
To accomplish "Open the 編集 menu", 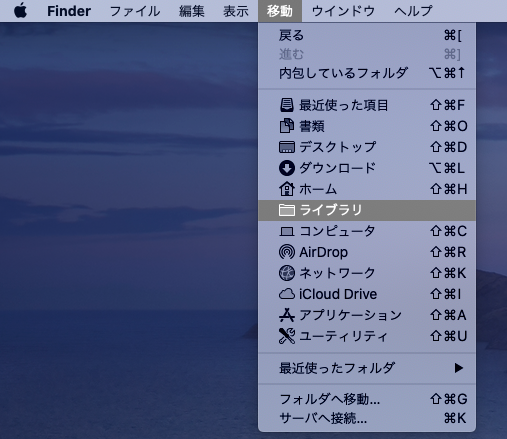I will coord(192,11).
